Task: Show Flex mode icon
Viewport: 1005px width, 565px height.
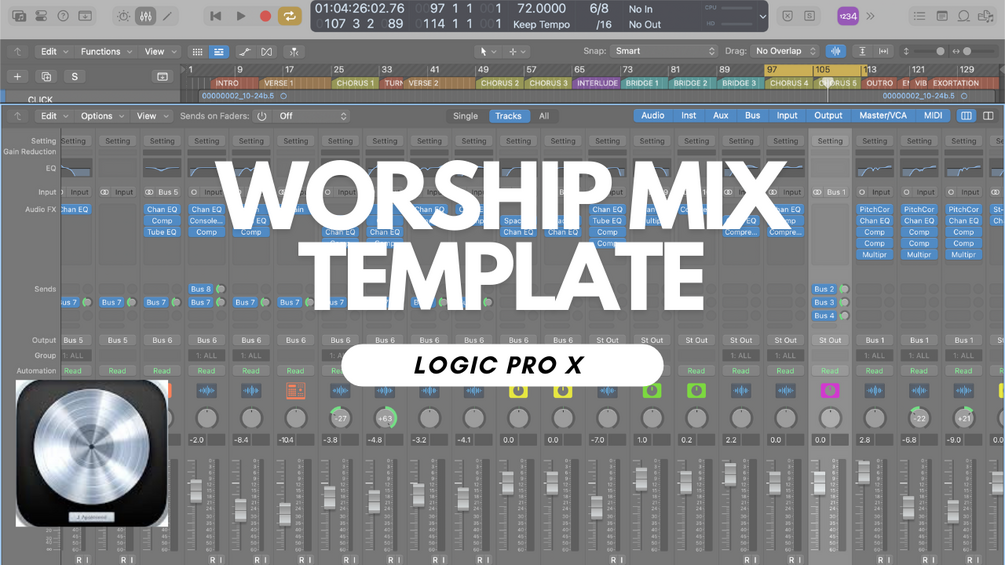Action: click(267, 52)
